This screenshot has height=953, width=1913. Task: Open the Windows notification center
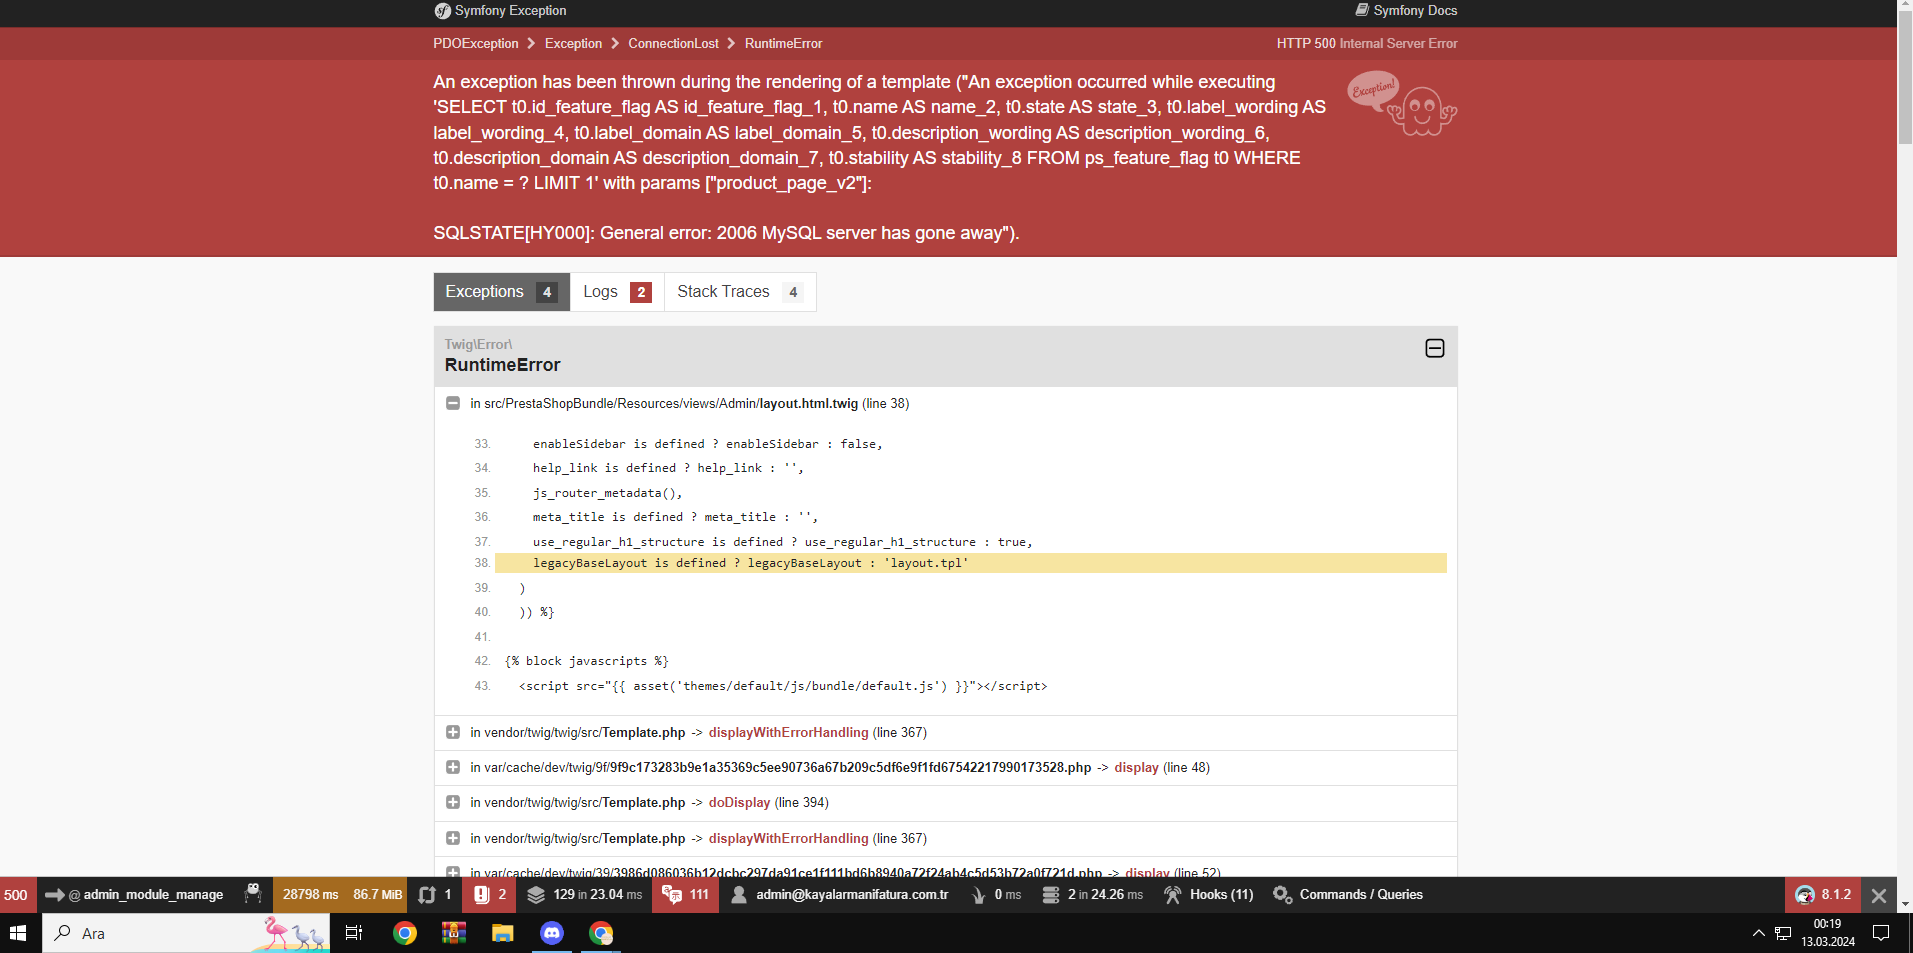pos(1881,933)
